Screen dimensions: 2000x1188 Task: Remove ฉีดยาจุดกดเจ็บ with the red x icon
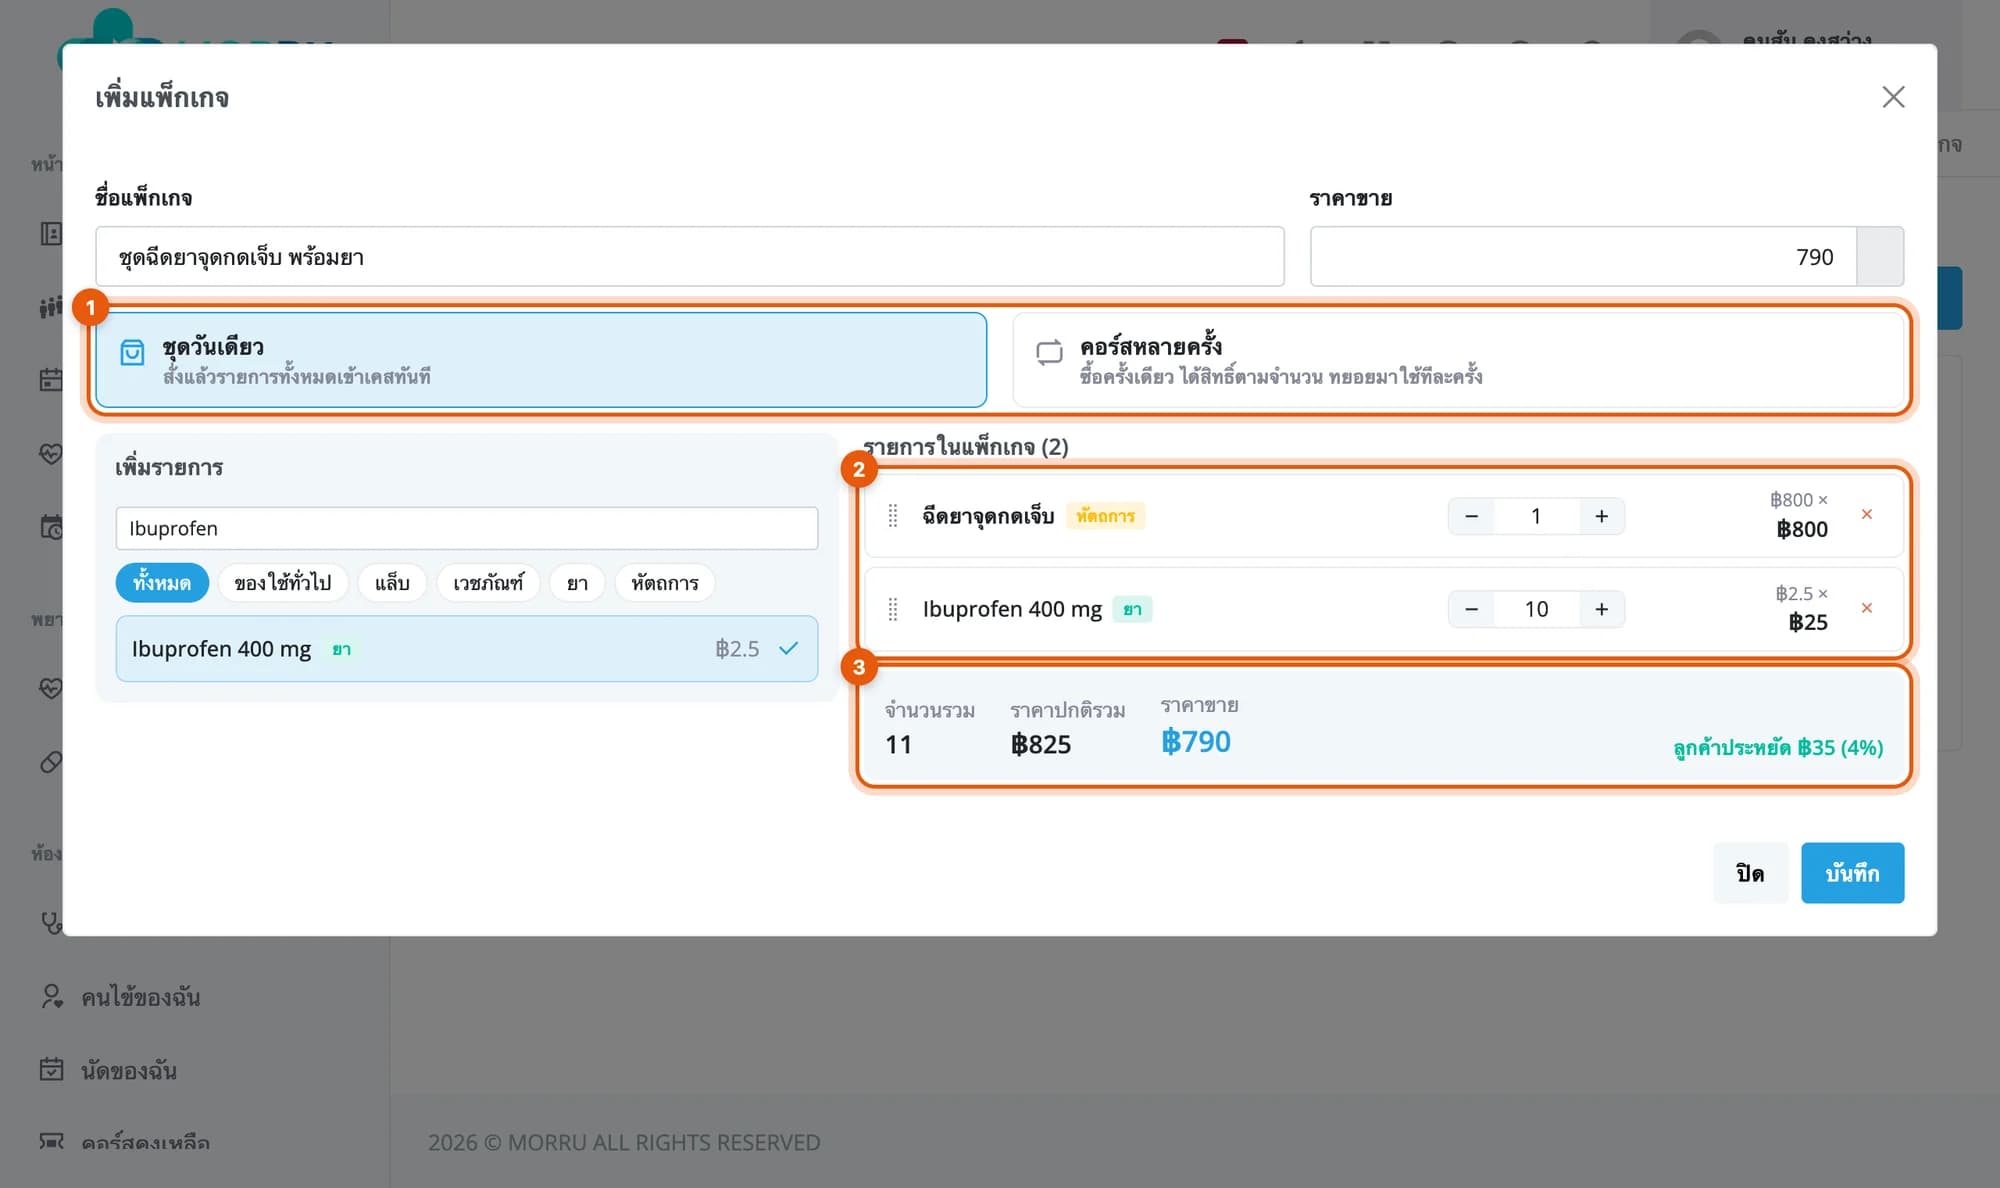1867,514
